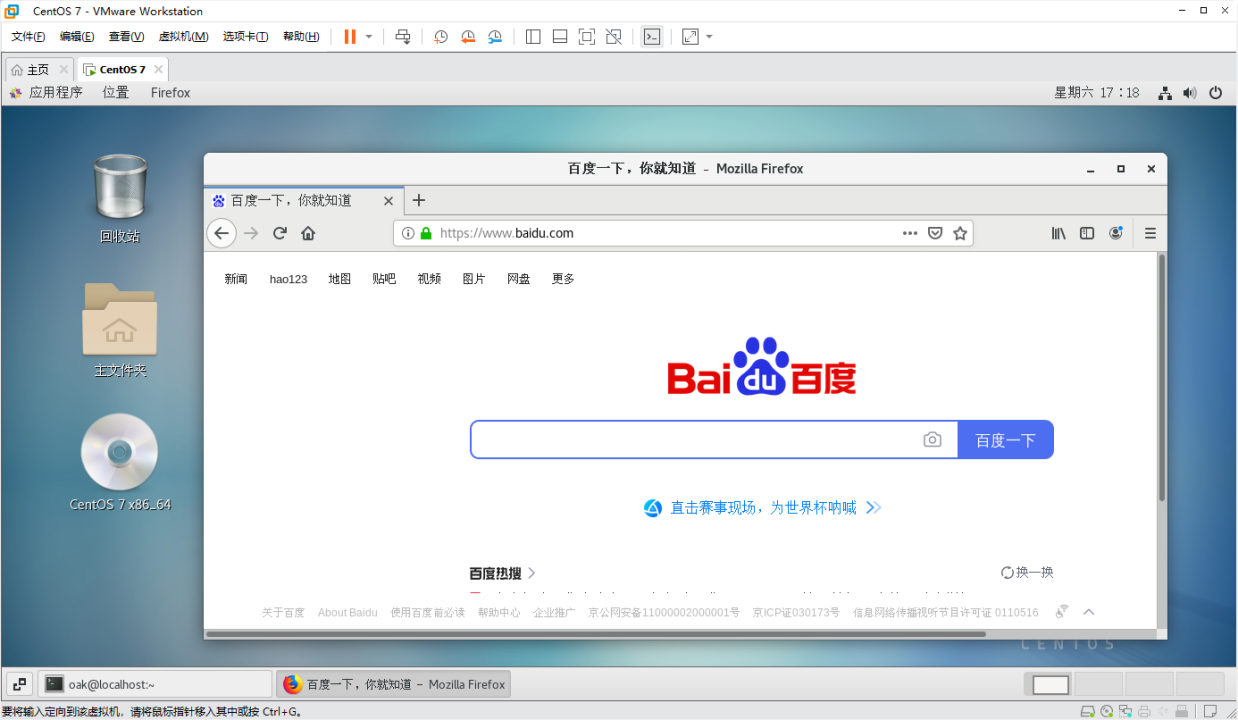
Task: Open the Firefox hamburger menu
Action: tap(1150, 233)
